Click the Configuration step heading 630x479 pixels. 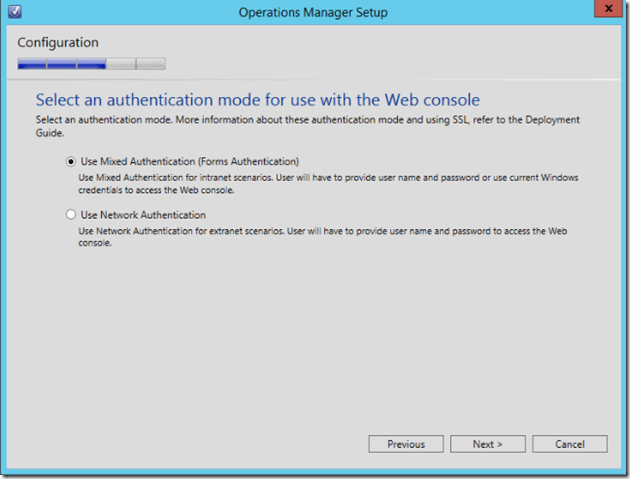pyautogui.click(x=58, y=43)
